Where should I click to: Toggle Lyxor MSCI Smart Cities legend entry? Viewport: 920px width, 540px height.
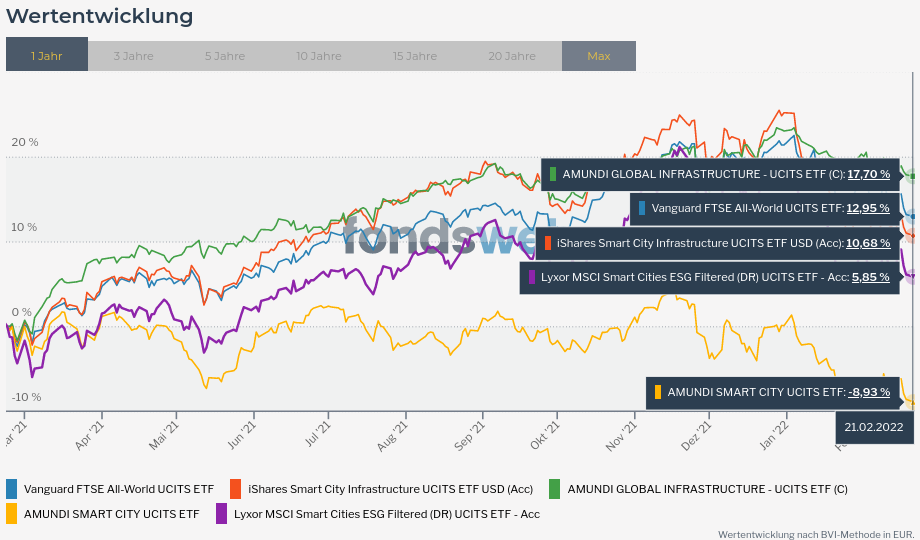[386, 514]
